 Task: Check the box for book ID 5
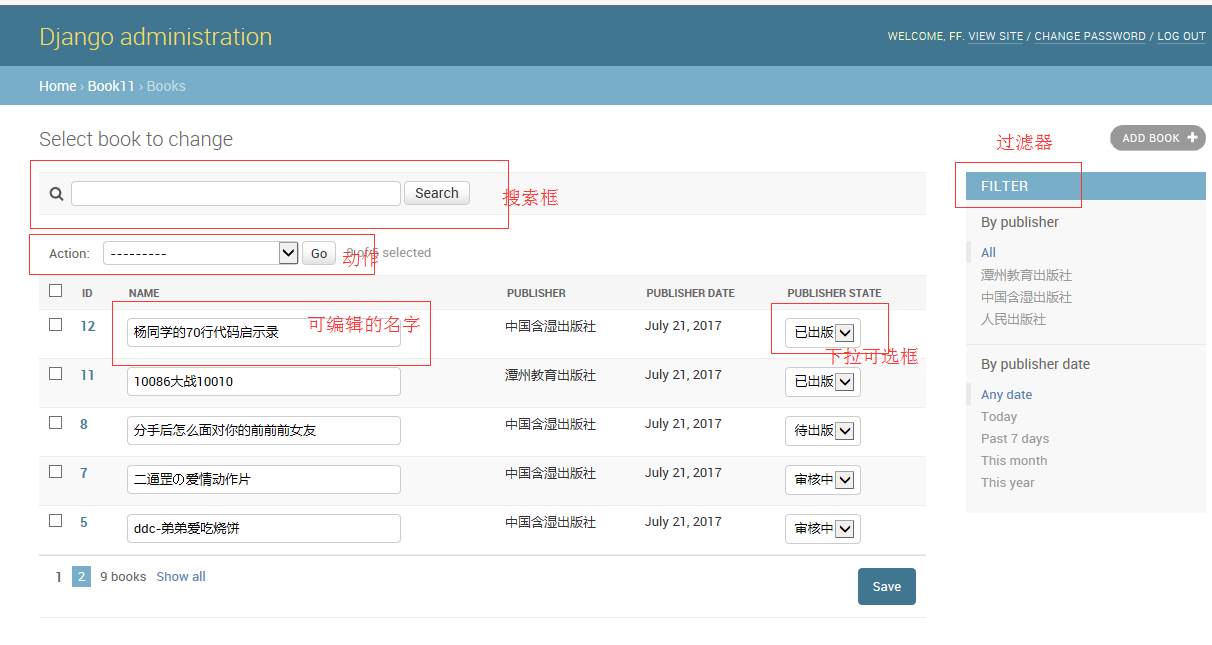(x=56, y=521)
